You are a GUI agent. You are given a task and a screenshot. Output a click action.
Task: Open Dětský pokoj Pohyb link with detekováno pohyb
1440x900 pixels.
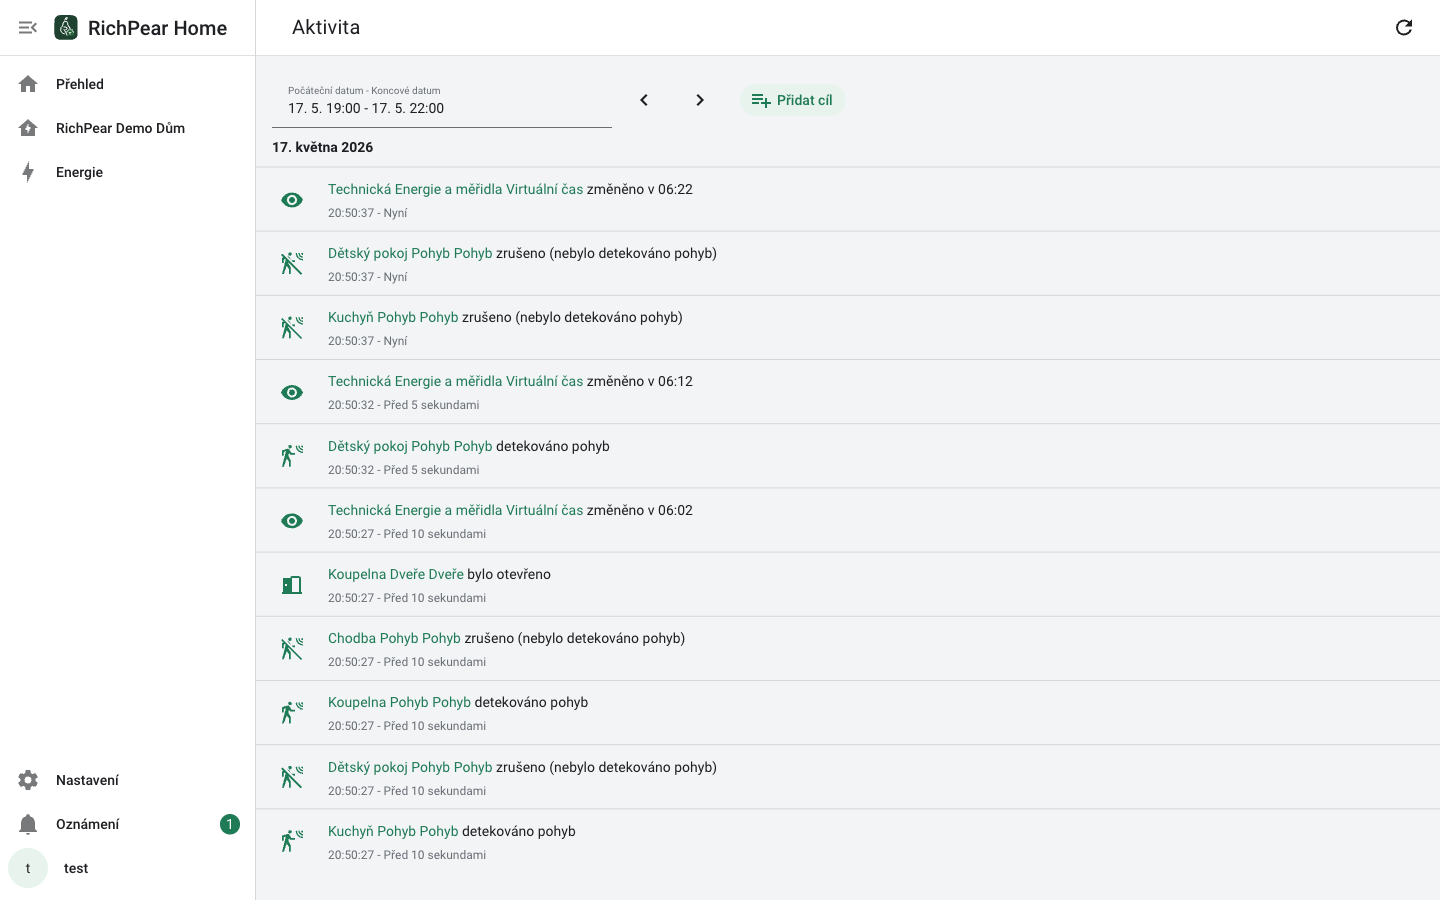(x=410, y=446)
